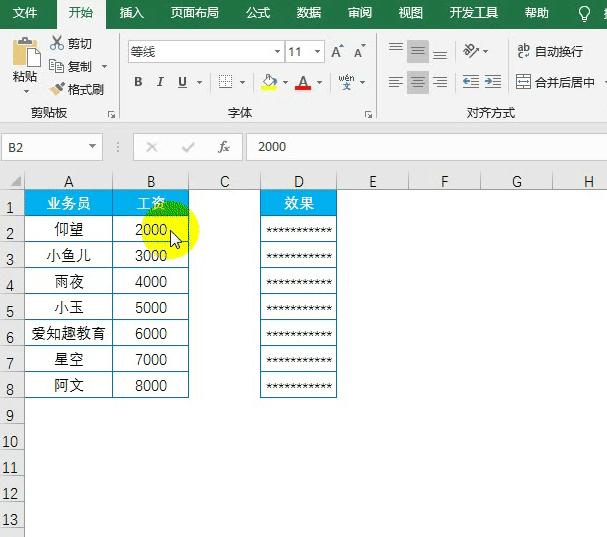Switch to the 页面布局 Page Layout tab
Viewport: 607px width, 537px height.
[x=195, y=13]
